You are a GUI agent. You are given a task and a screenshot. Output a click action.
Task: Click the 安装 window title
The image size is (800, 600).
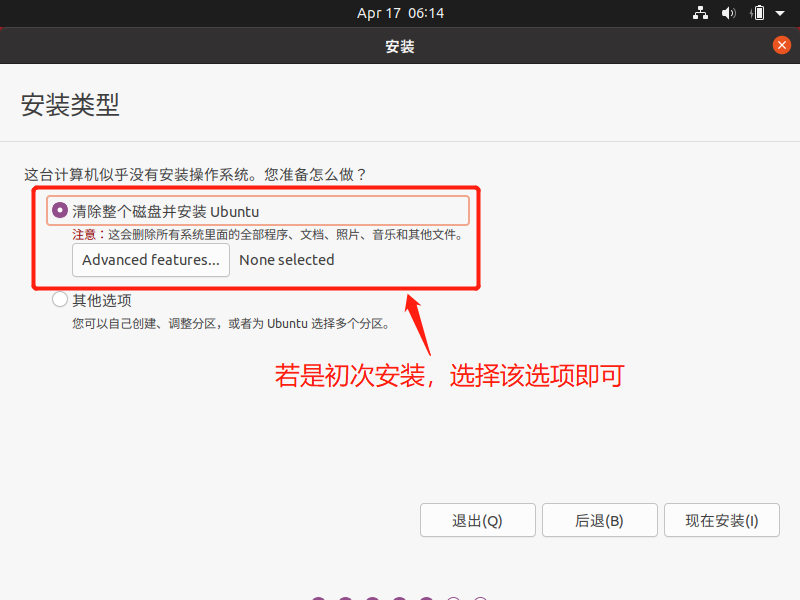tap(400, 46)
